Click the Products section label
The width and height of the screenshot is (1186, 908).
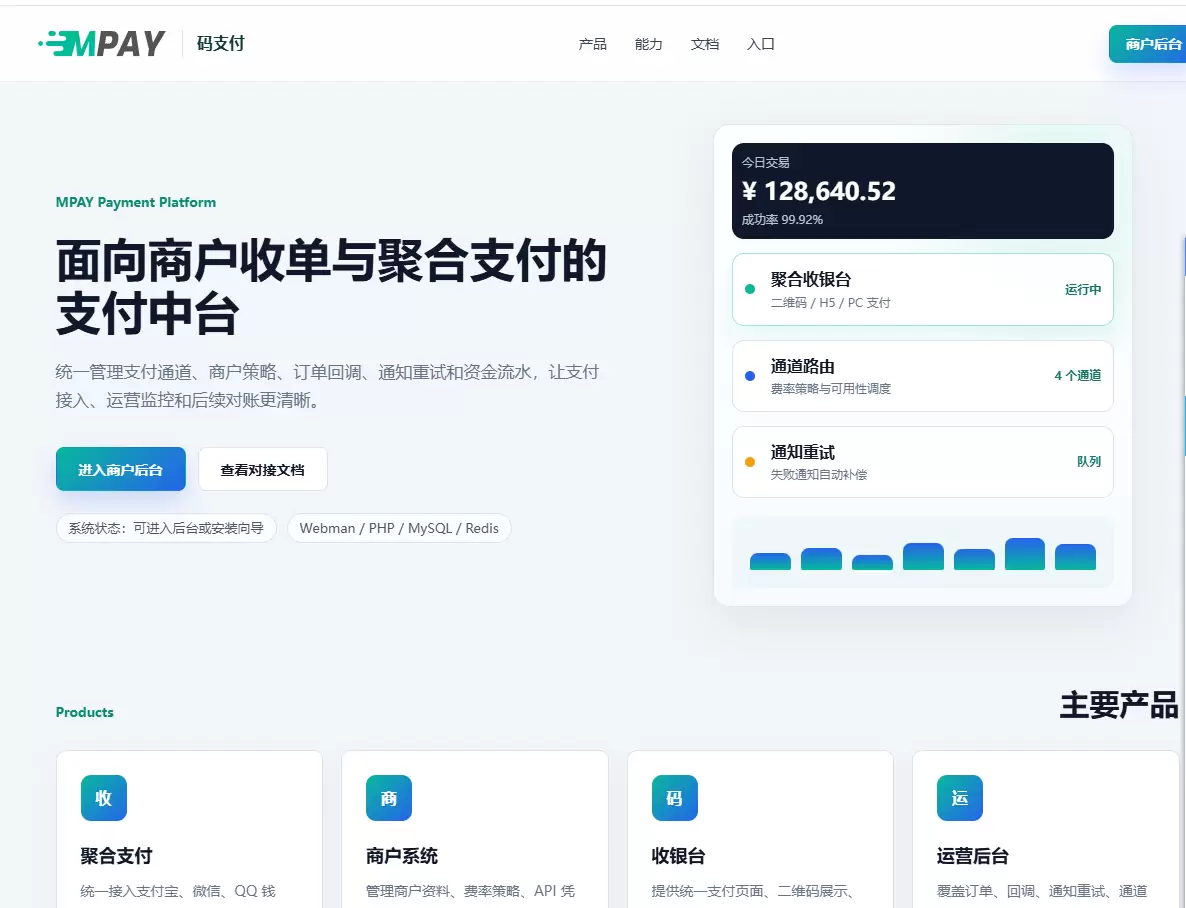[x=85, y=712]
